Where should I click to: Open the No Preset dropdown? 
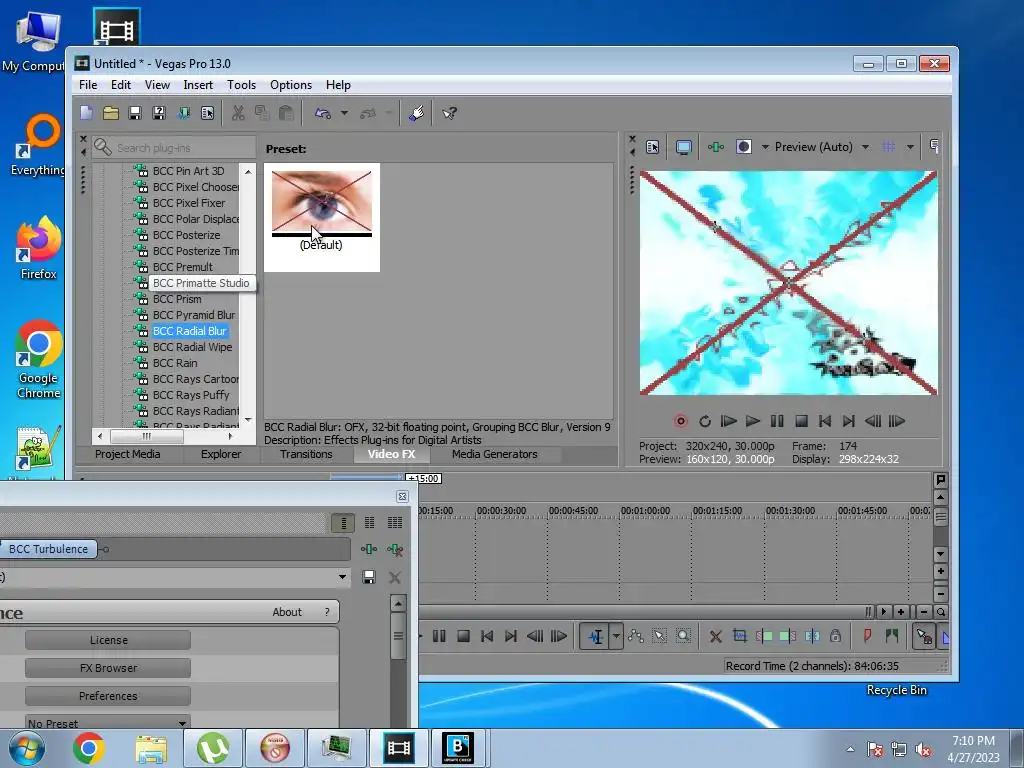[x=108, y=723]
